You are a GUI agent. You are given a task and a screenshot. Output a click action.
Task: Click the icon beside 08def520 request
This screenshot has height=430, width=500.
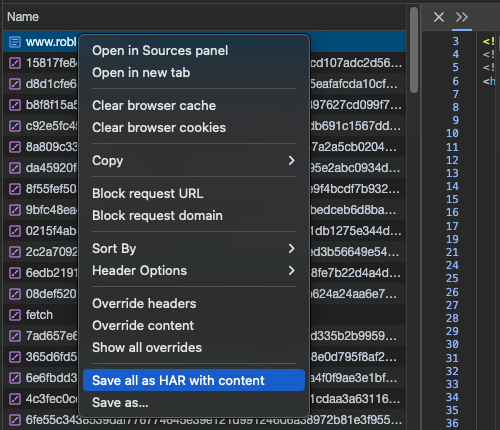pyautogui.click(x=15, y=294)
